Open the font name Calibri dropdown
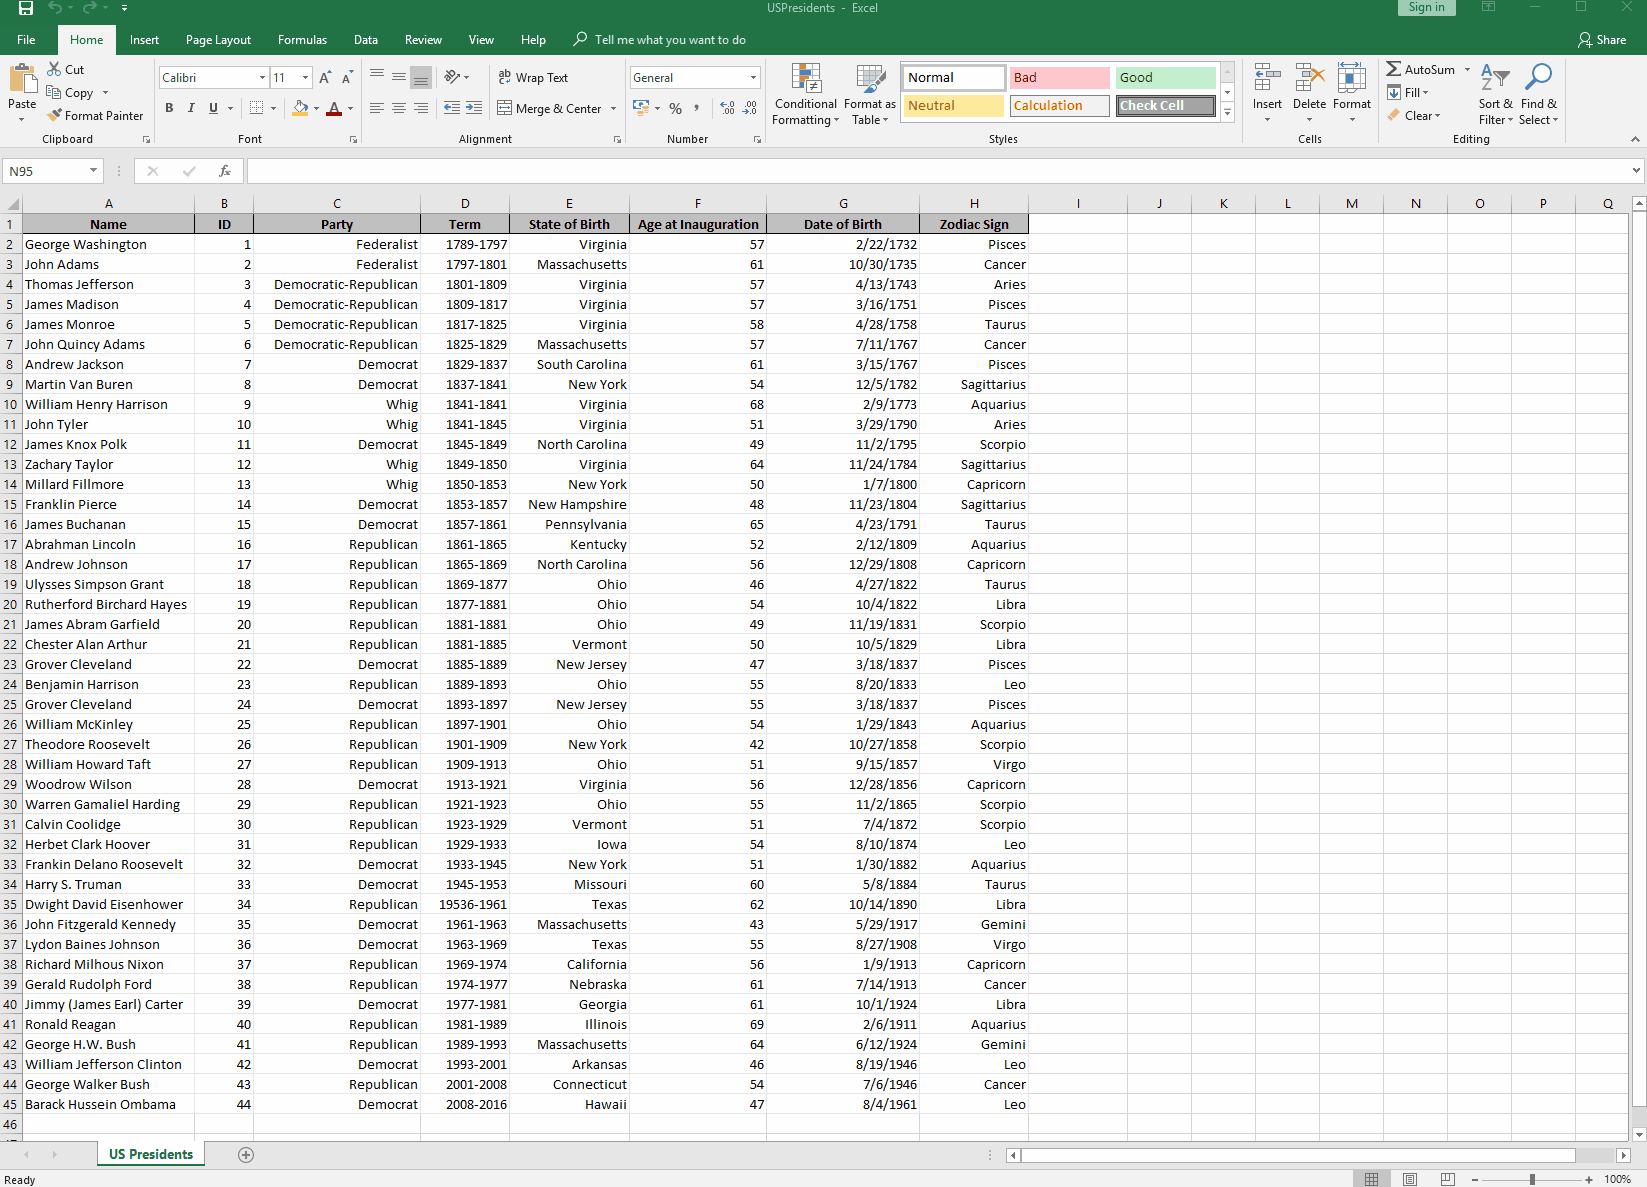Image resolution: width=1647 pixels, height=1187 pixels. [x=262, y=77]
